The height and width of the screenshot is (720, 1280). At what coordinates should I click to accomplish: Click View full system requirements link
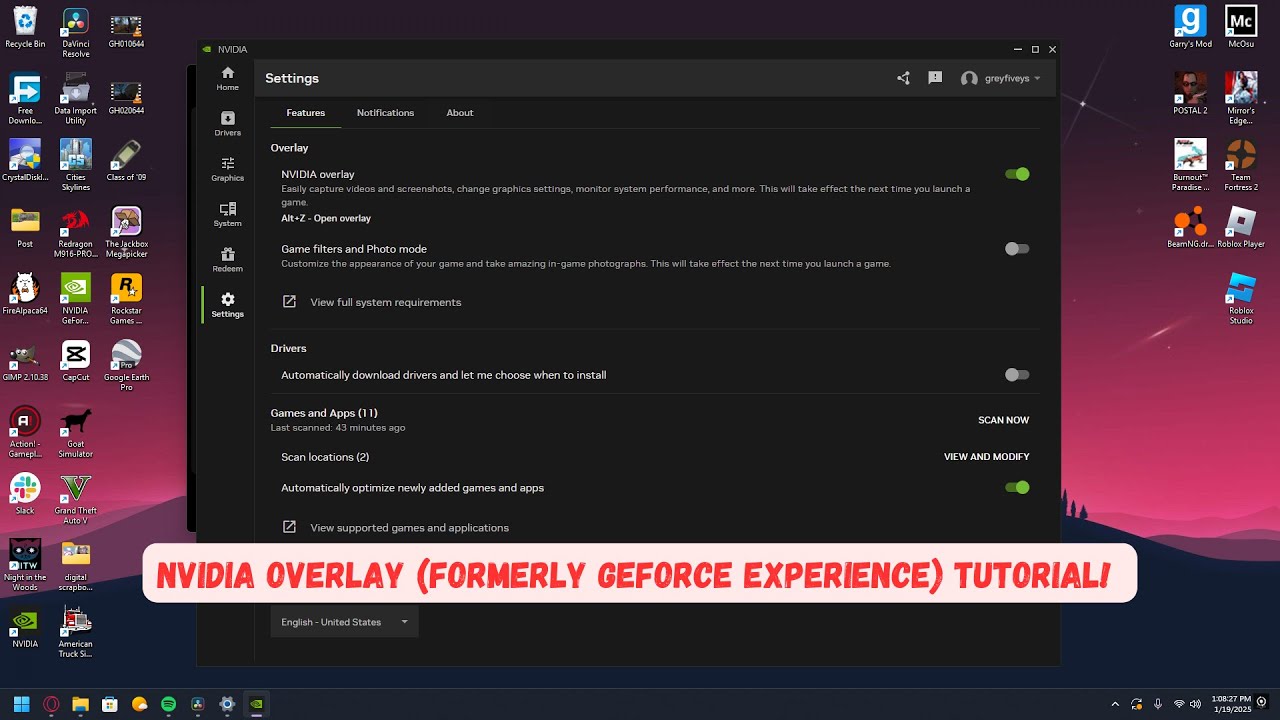pyautogui.click(x=386, y=302)
